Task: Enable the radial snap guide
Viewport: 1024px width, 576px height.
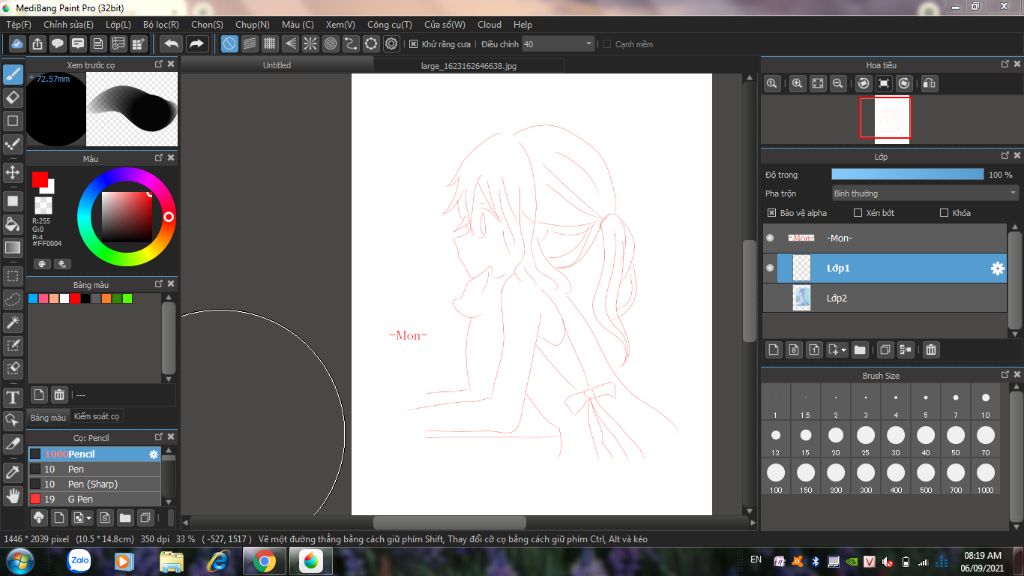Action: 310,44
